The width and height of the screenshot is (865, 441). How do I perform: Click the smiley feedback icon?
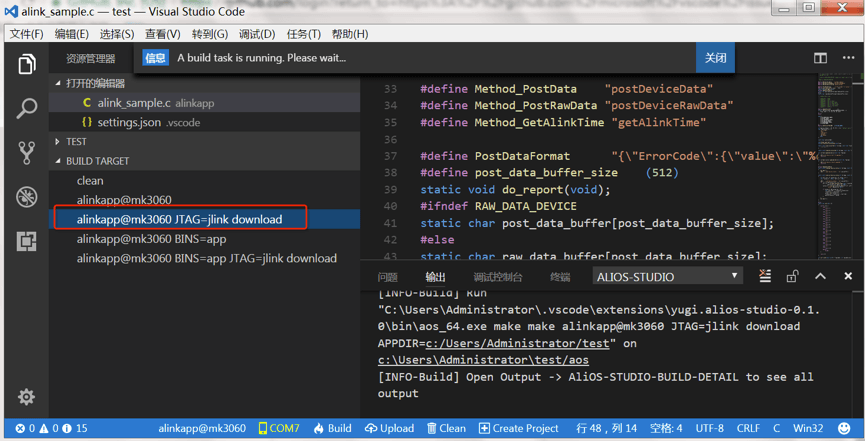click(844, 428)
